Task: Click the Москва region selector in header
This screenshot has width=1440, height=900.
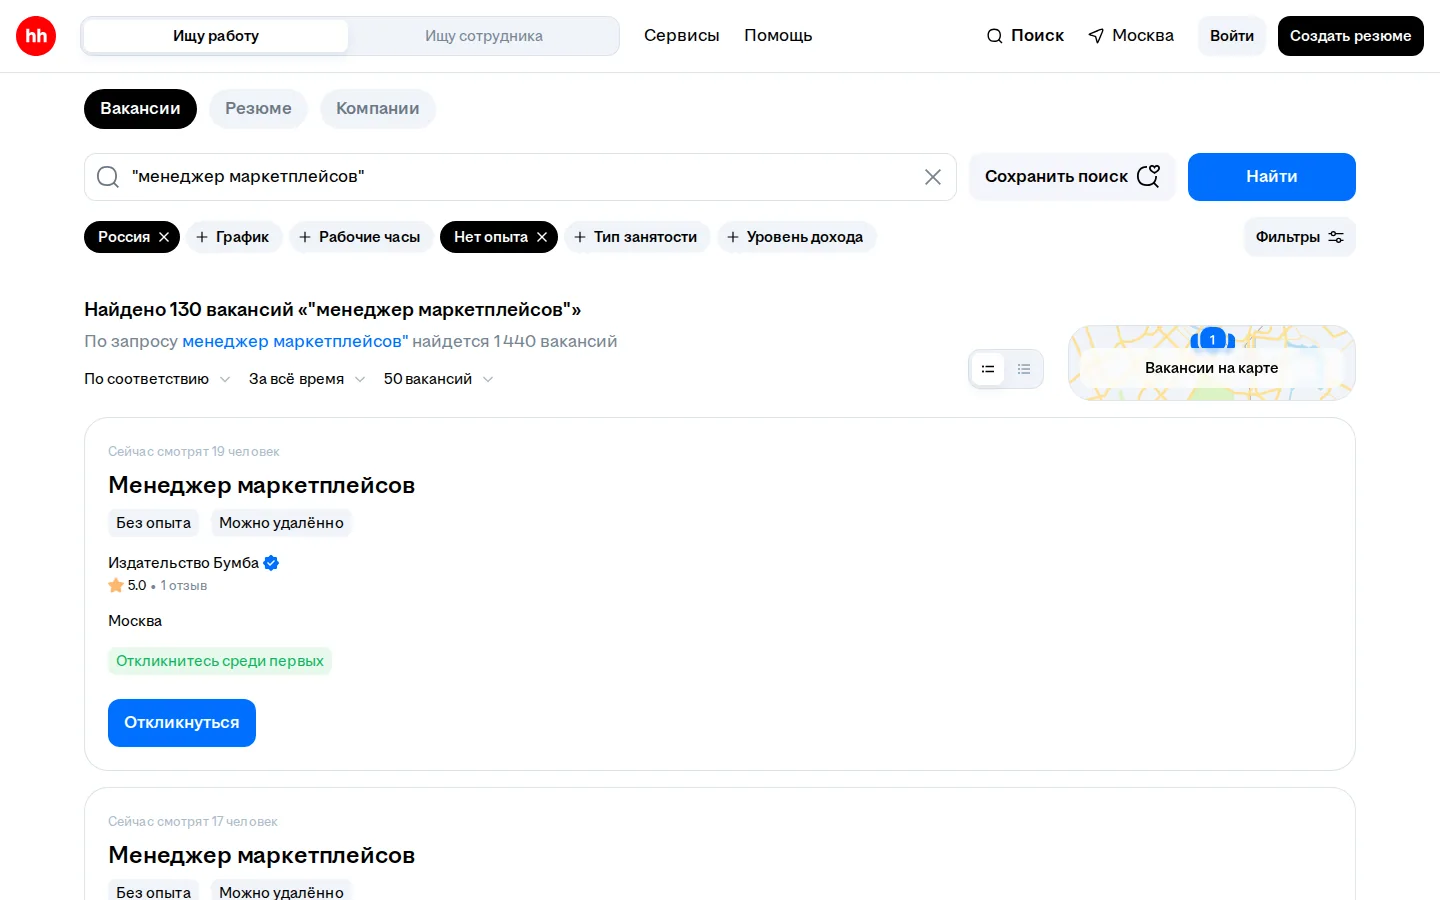Action: tap(1131, 36)
